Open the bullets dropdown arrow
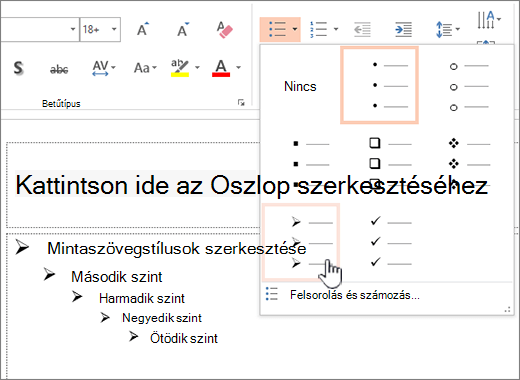The width and height of the screenshot is (520, 380). [x=295, y=29]
